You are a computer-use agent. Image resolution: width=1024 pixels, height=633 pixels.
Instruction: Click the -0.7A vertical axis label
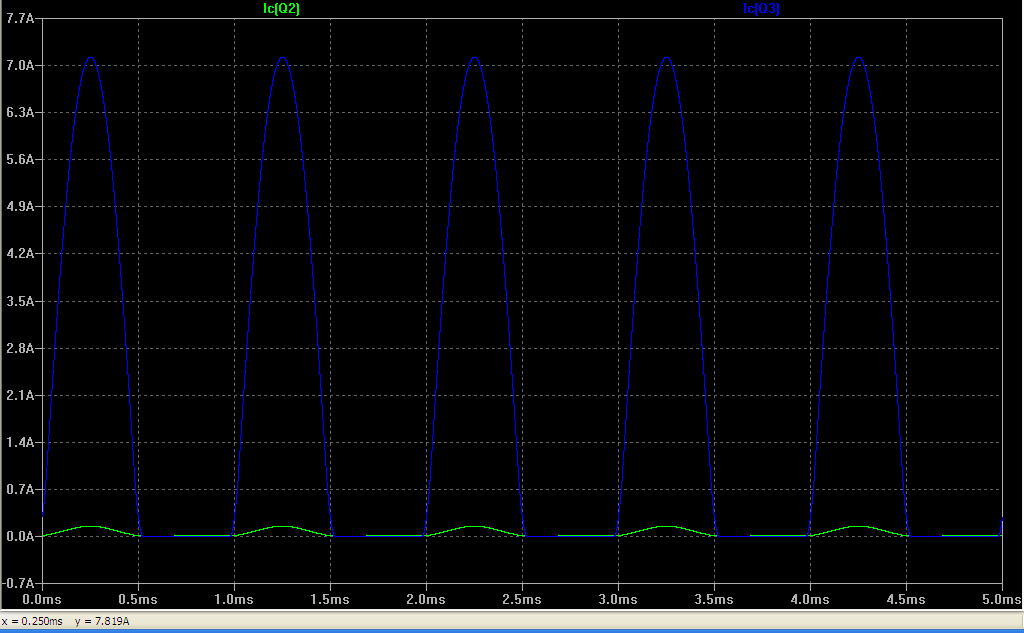(18, 583)
